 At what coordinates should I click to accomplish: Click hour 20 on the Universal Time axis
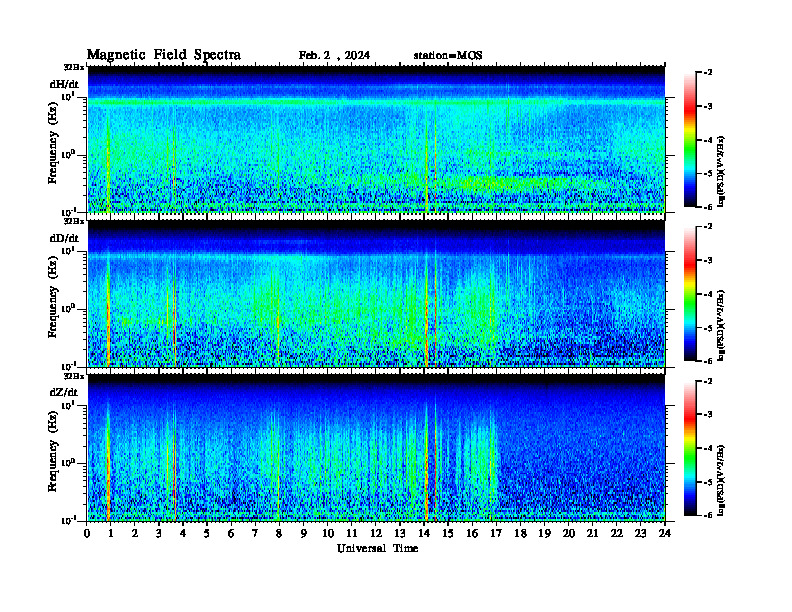(x=568, y=533)
